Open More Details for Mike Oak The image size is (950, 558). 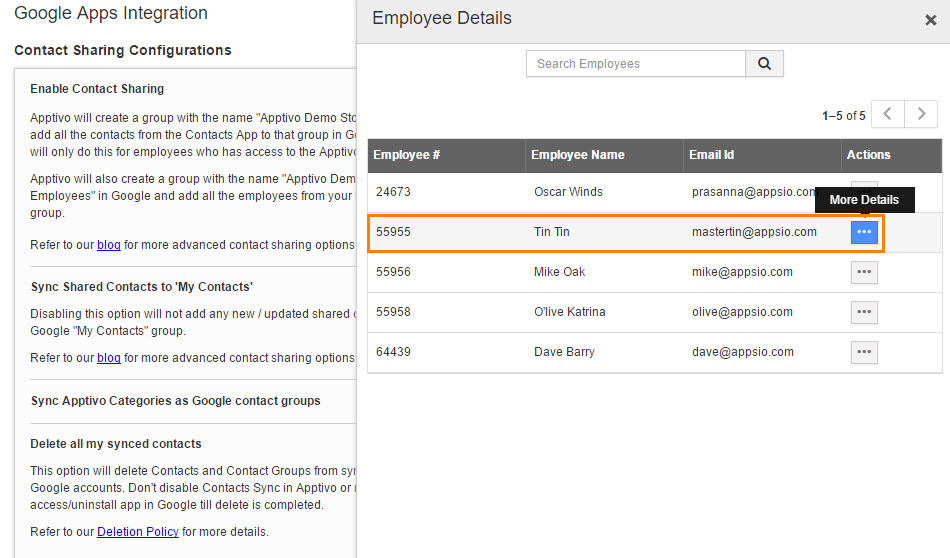[864, 272]
